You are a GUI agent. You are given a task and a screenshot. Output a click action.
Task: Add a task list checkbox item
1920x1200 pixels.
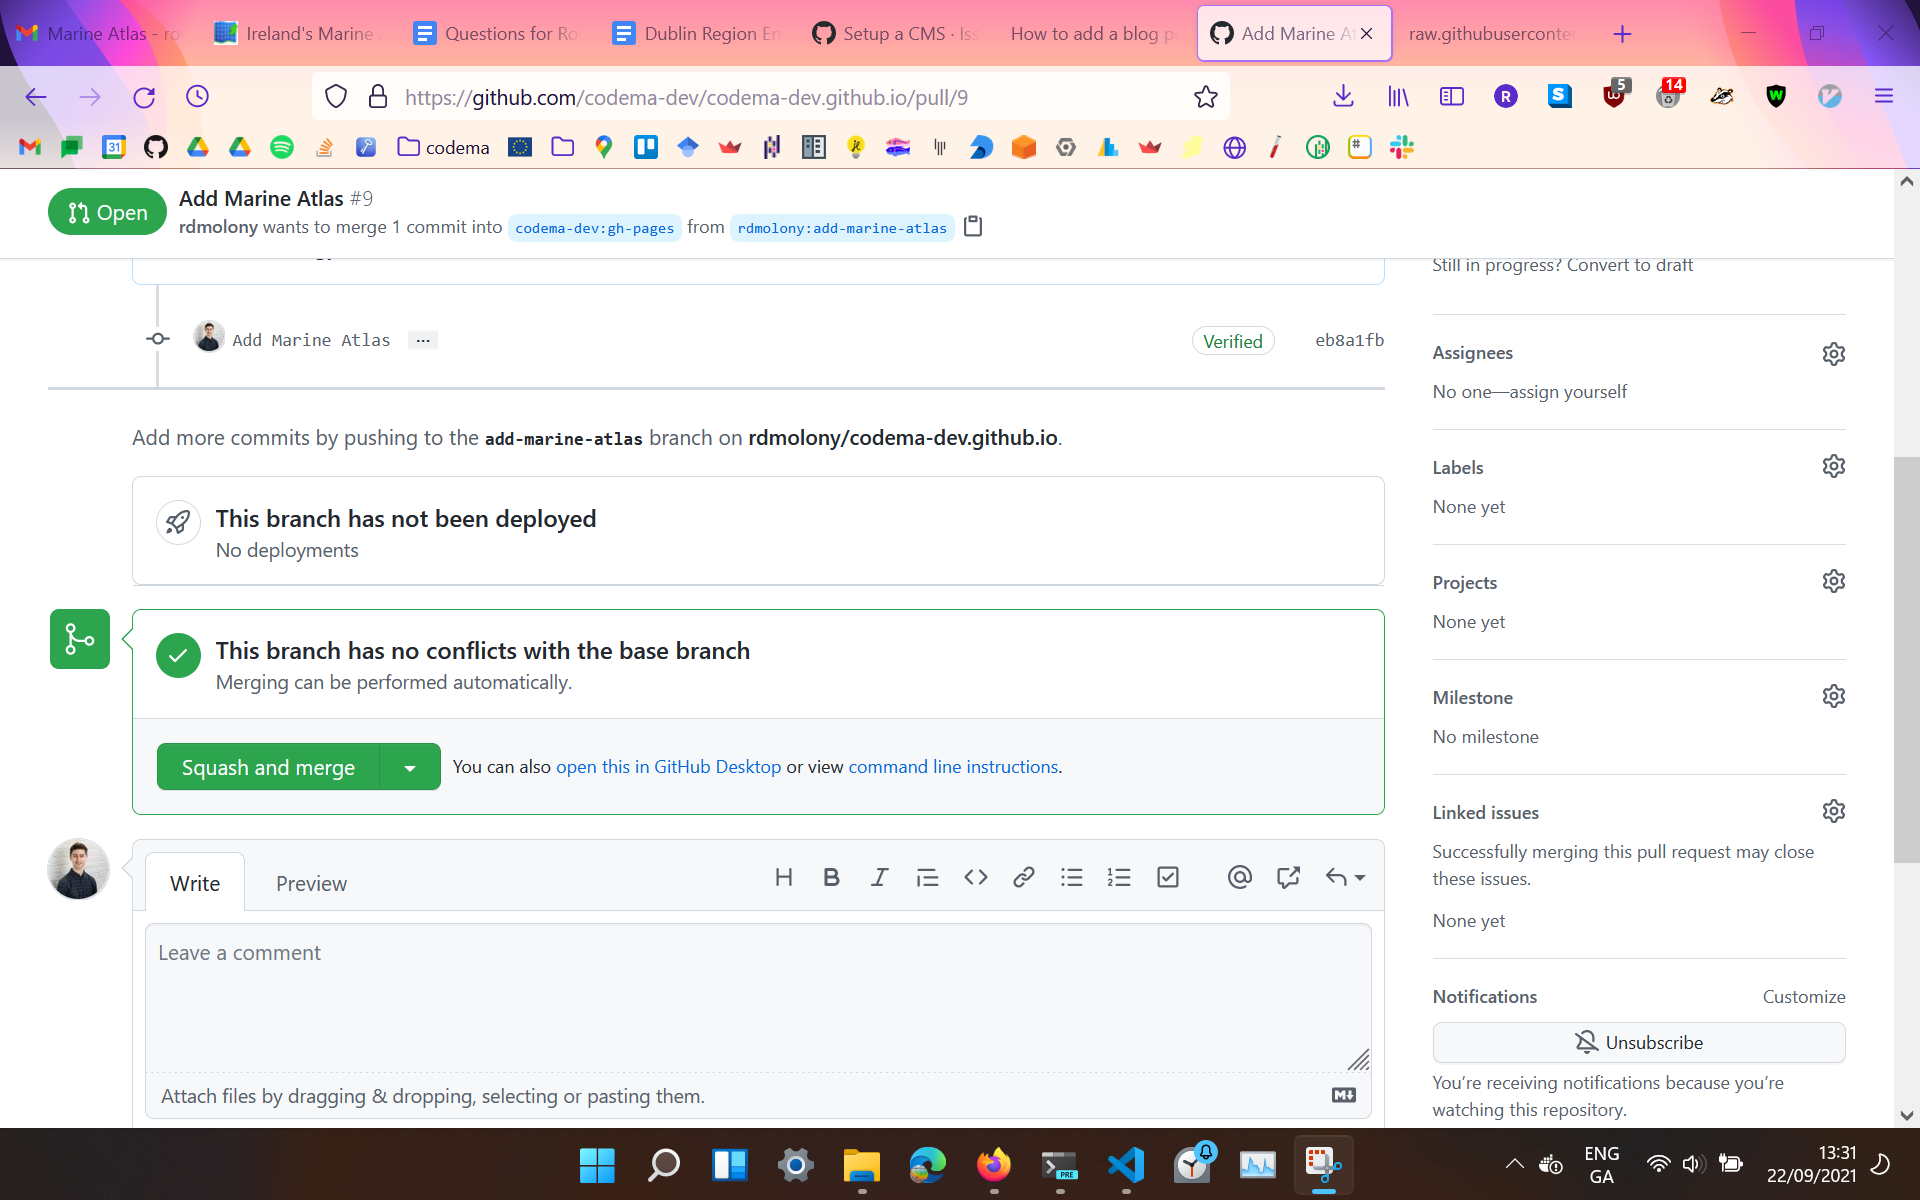pyautogui.click(x=1167, y=877)
